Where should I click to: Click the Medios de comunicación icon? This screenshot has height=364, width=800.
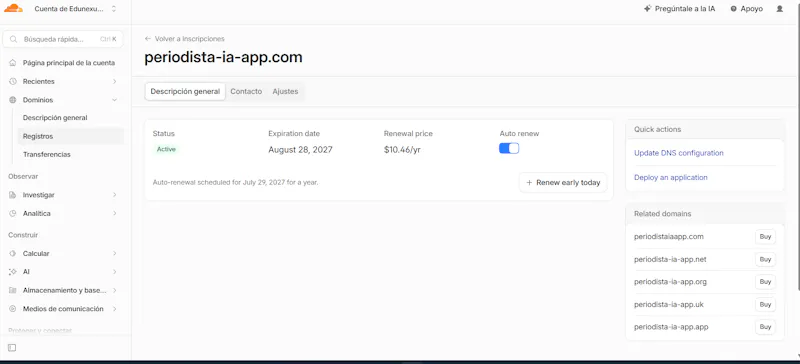(x=13, y=309)
